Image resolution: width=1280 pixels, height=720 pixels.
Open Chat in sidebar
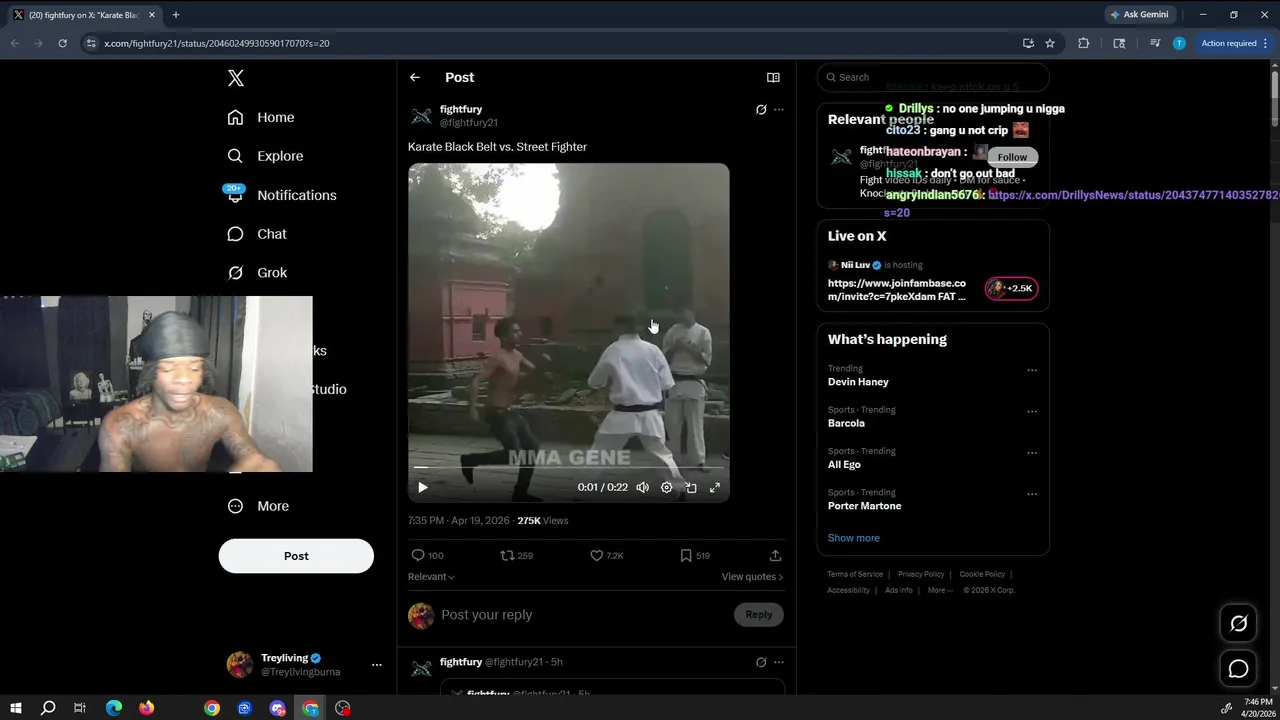tap(257, 234)
